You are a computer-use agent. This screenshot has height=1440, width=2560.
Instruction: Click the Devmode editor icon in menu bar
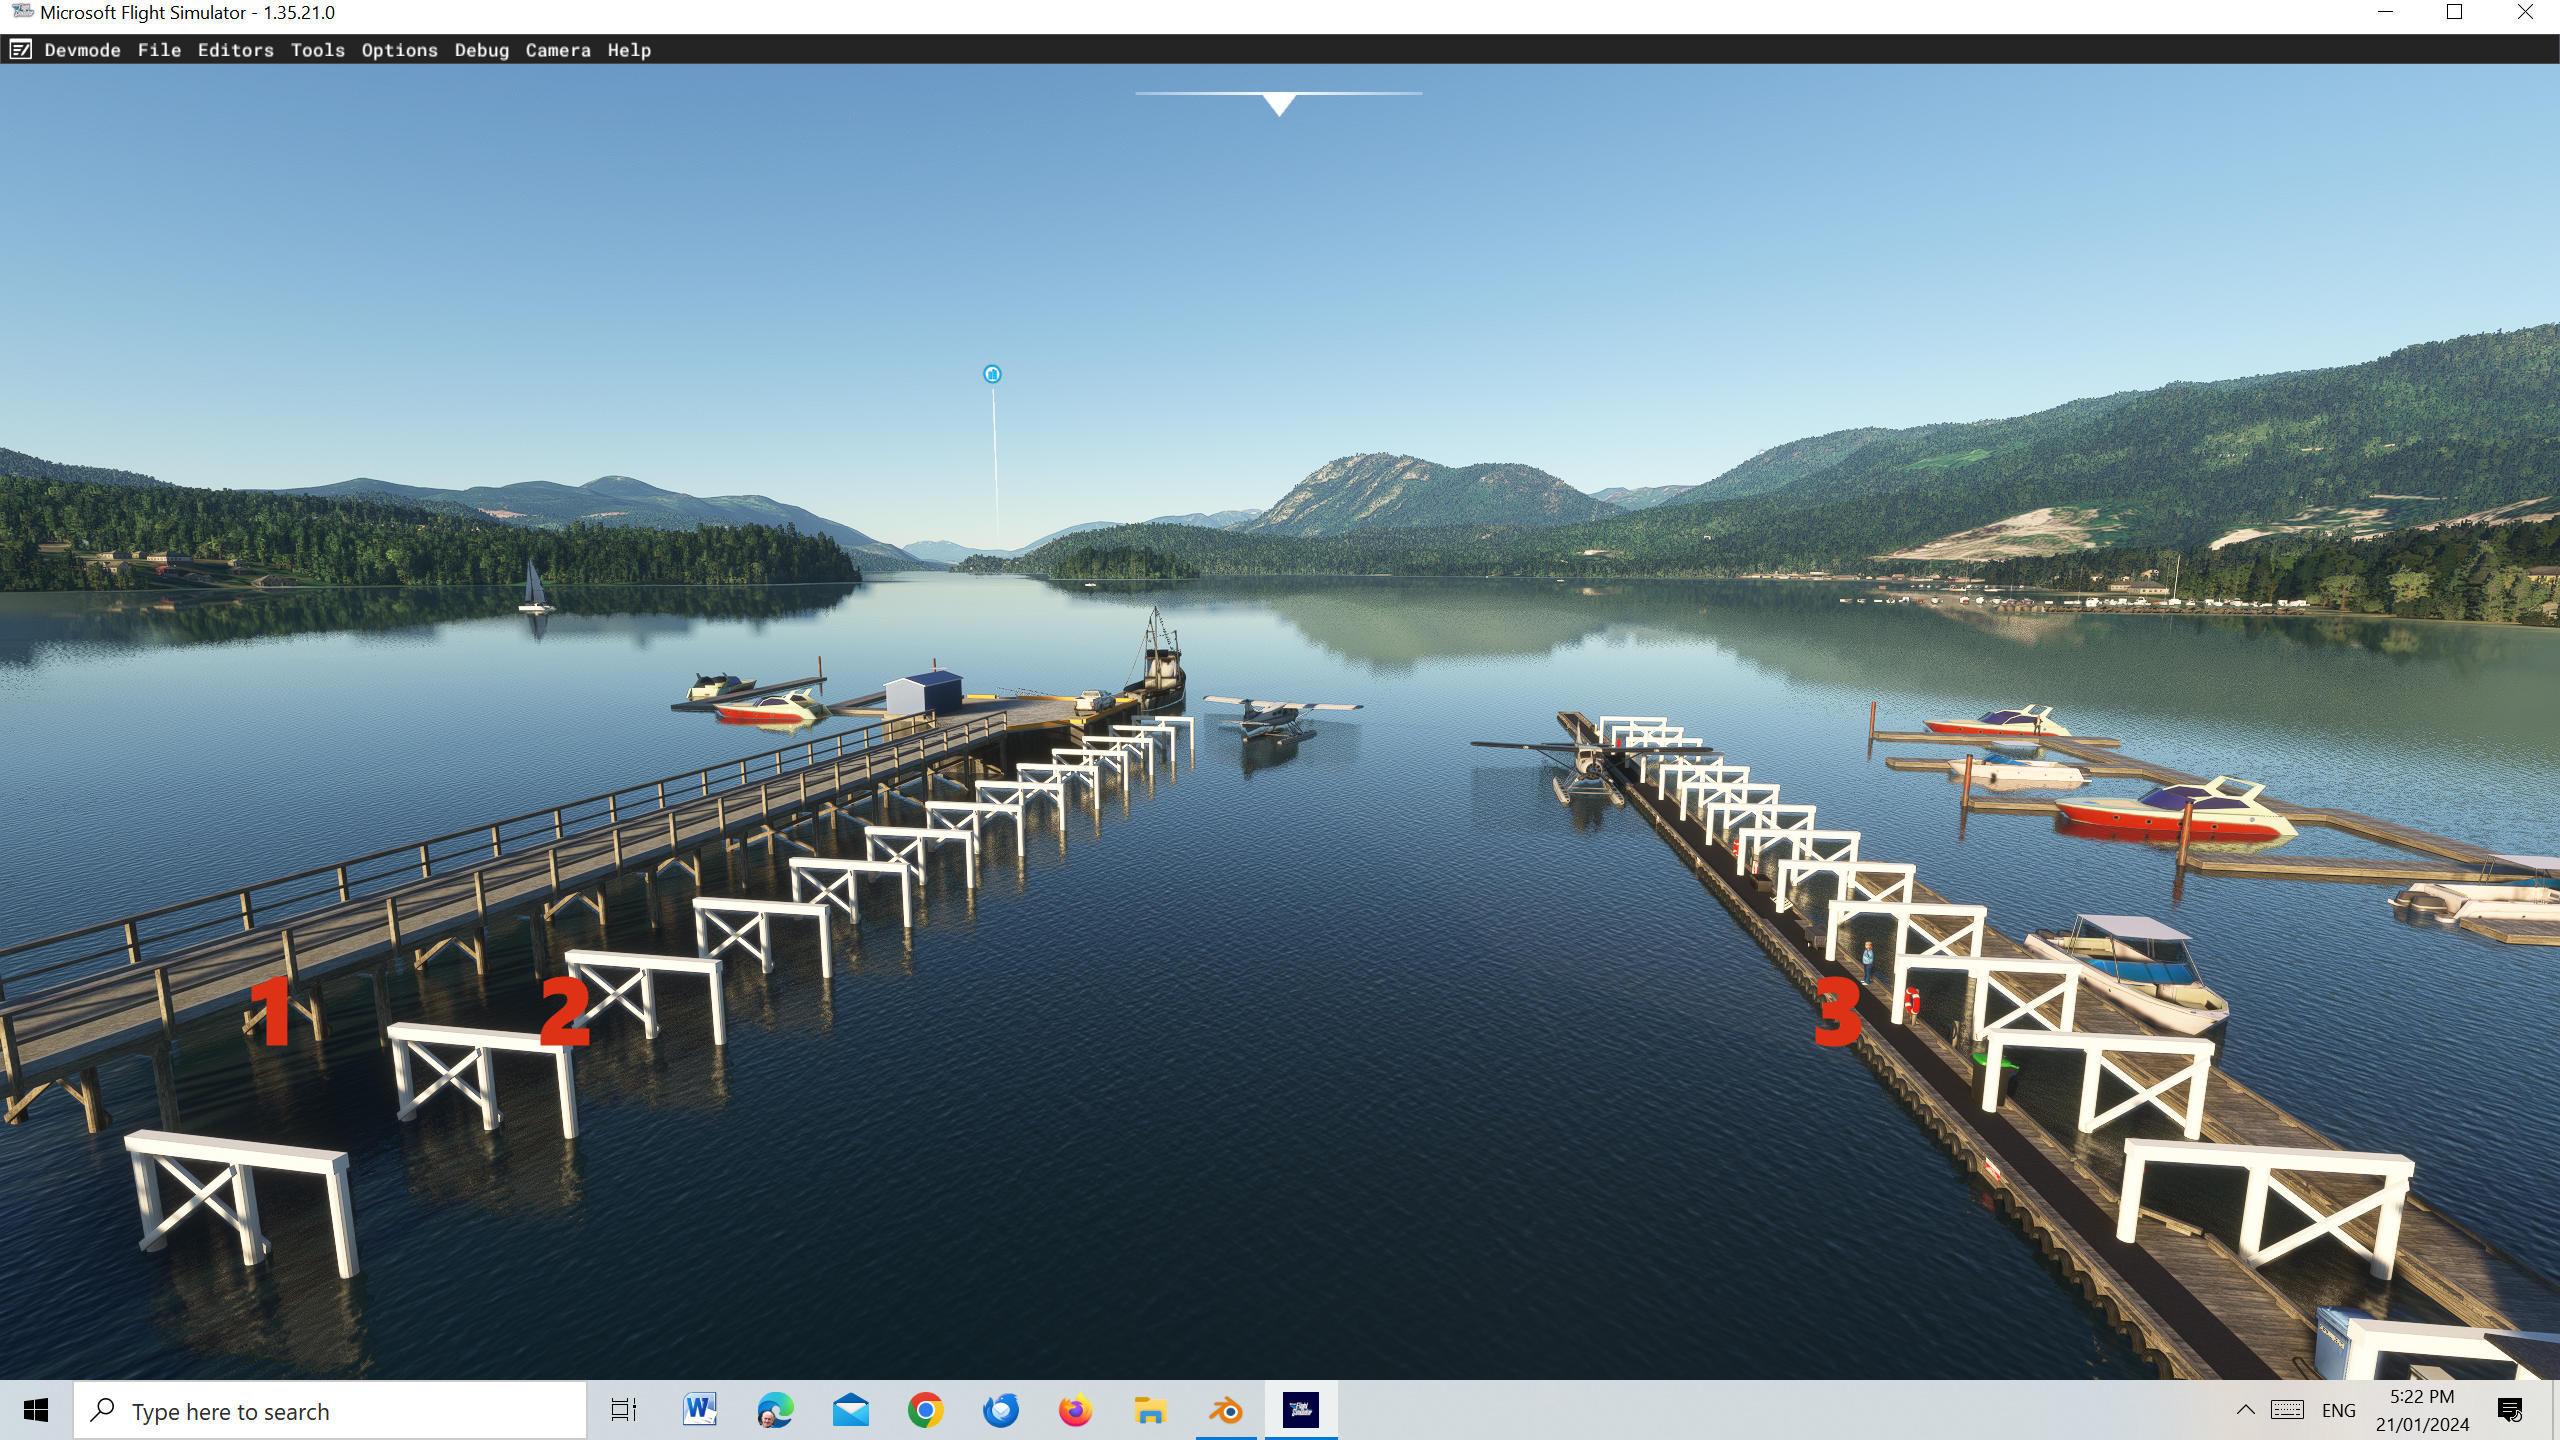pos(21,50)
